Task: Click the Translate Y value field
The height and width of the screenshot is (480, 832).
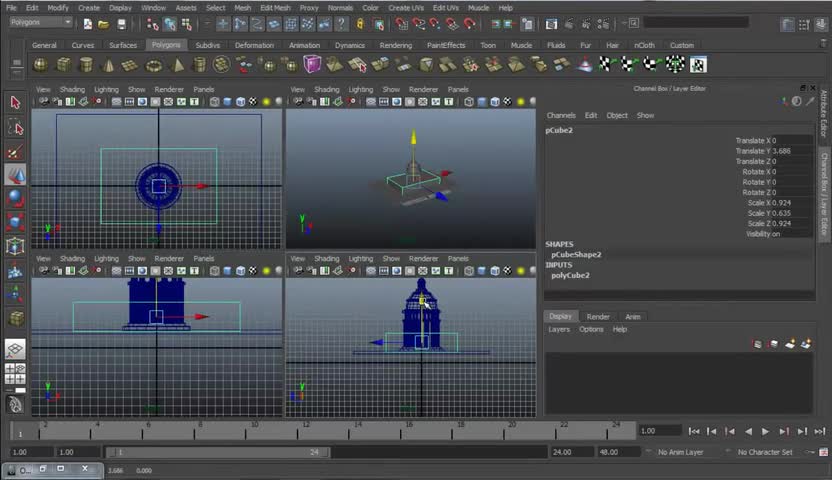Action: (x=781, y=151)
